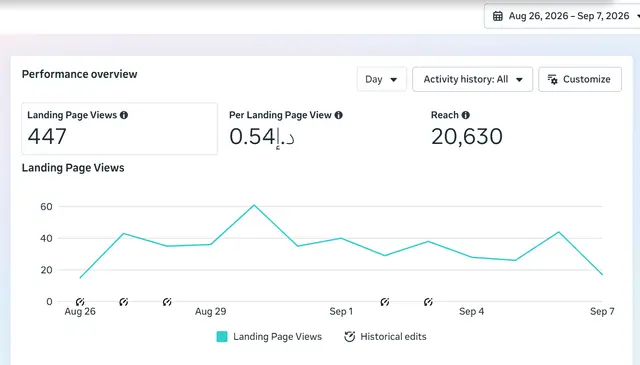Click the Landing Page Views chart title
Viewport: 640px width, 365px height.
coord(73,168)
